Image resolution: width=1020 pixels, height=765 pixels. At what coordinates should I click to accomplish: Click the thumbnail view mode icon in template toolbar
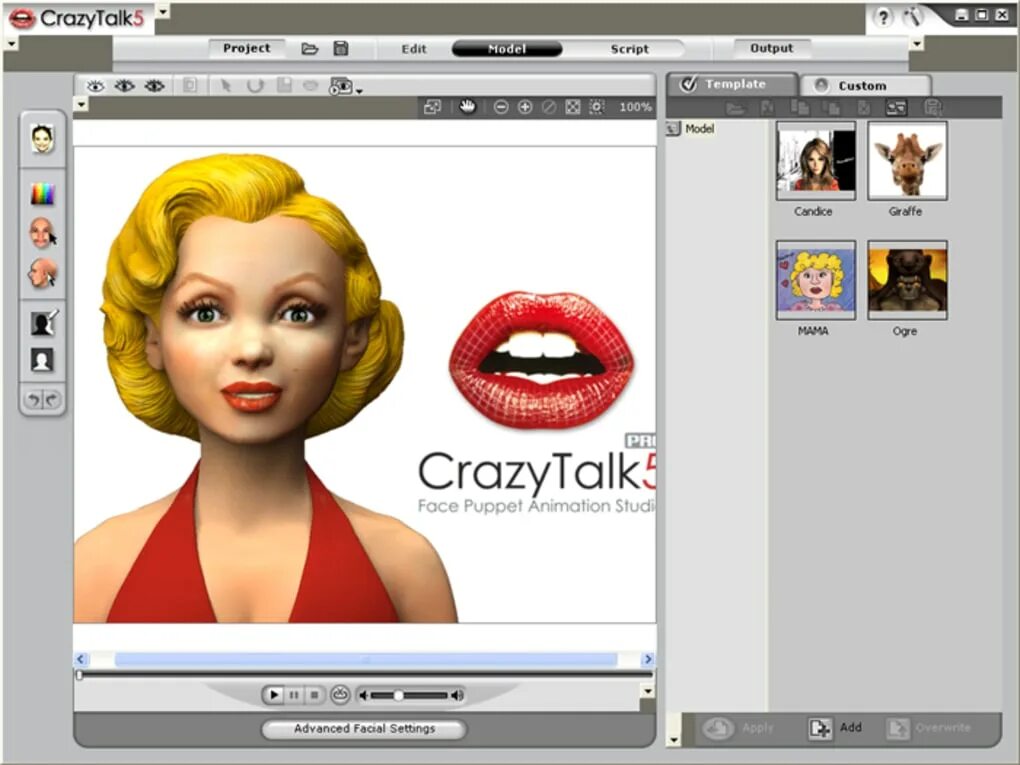[x=896, y=108]
